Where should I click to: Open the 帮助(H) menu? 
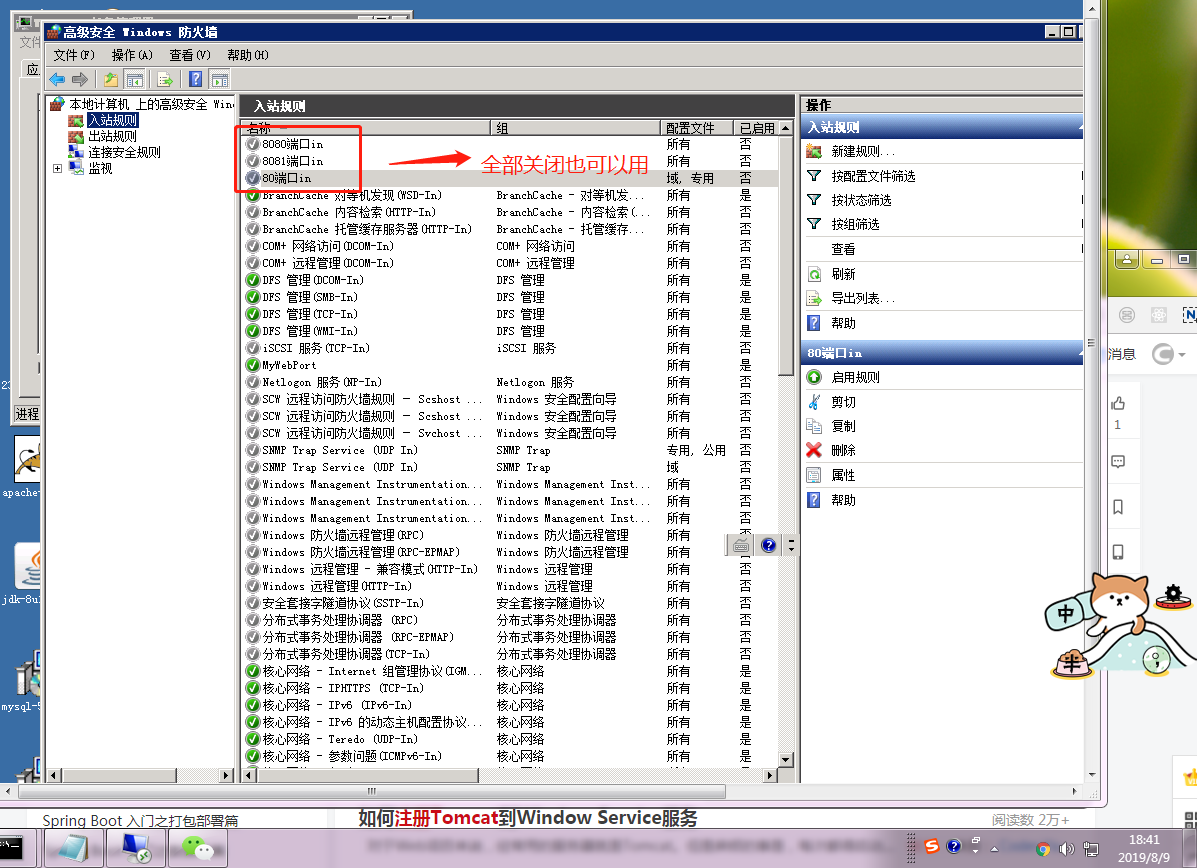point(248,55)
